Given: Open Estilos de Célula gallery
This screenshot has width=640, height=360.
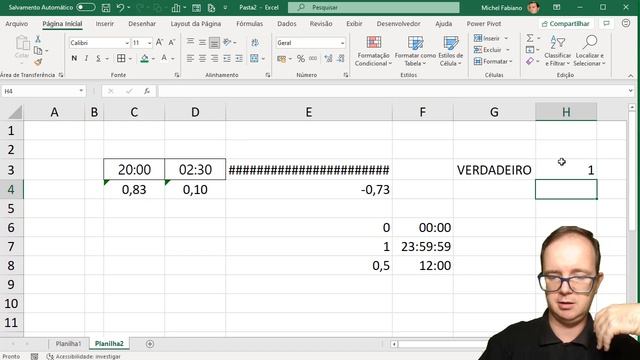Looking at the screenshot, I should click(x=451, y=51).
